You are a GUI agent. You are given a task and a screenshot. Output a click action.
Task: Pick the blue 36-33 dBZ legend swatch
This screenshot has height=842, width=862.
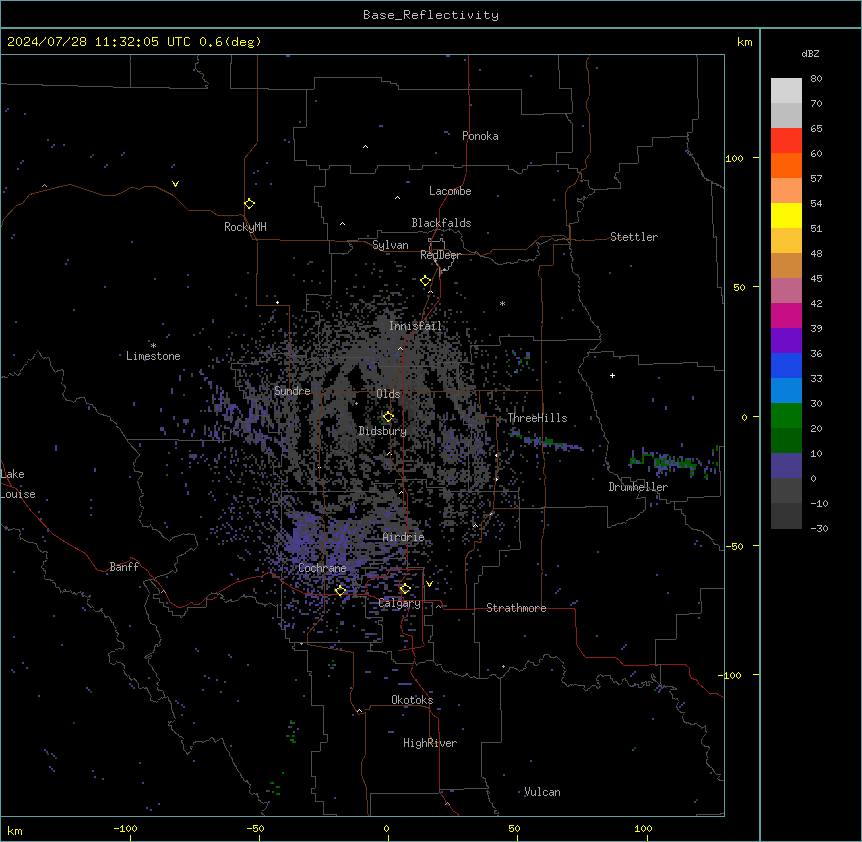click(x=786, y=365)
